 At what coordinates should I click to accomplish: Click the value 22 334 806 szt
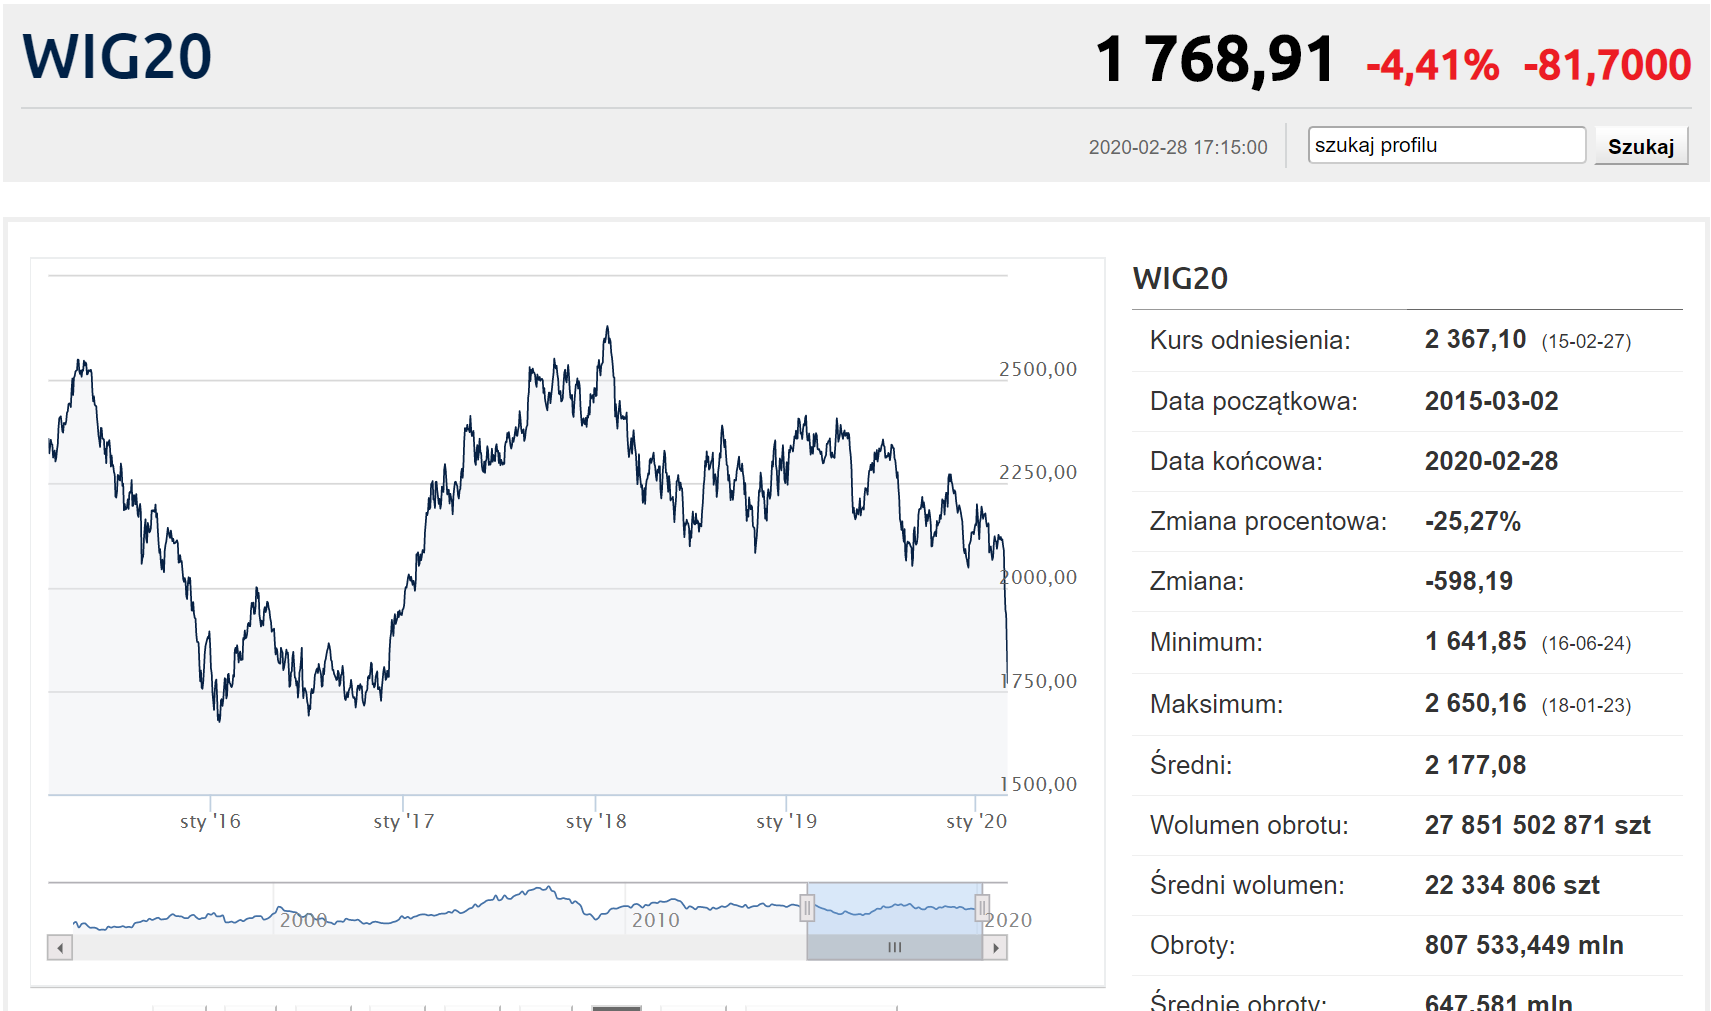point(1512,885)
